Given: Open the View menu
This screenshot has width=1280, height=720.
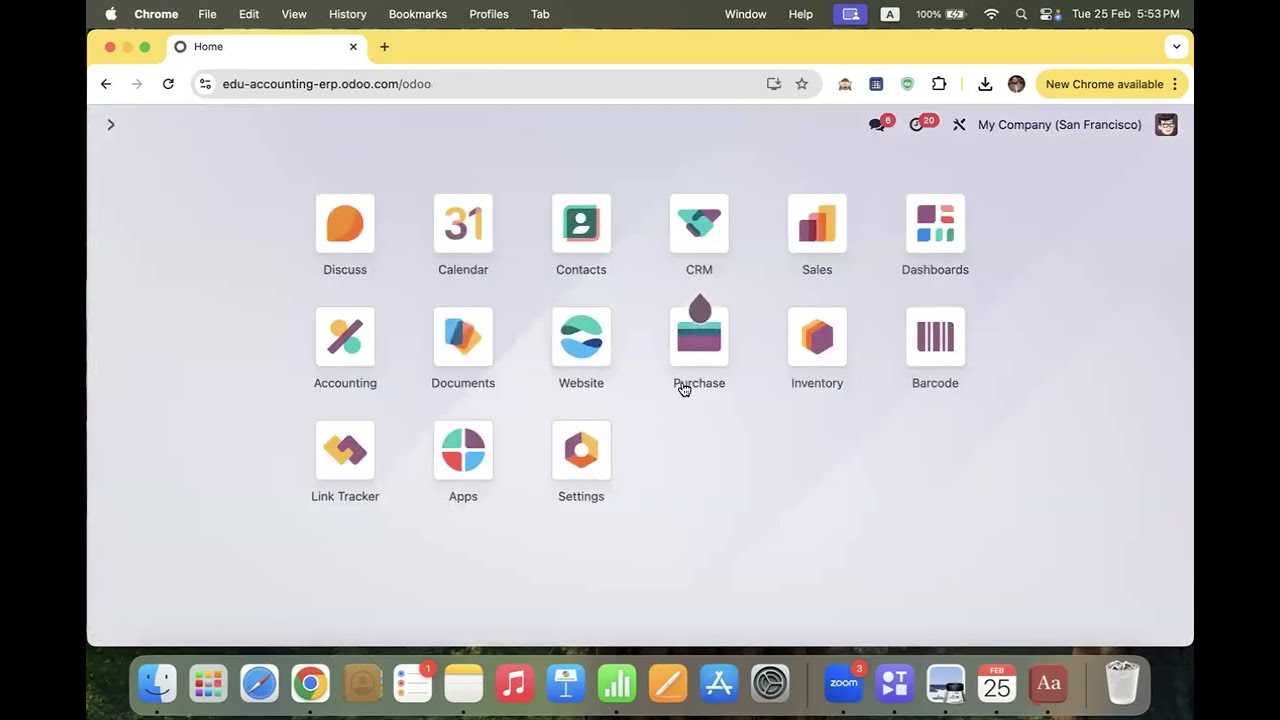Looking at the screenshot, I should pyautogui.click(x=294, y=14).
